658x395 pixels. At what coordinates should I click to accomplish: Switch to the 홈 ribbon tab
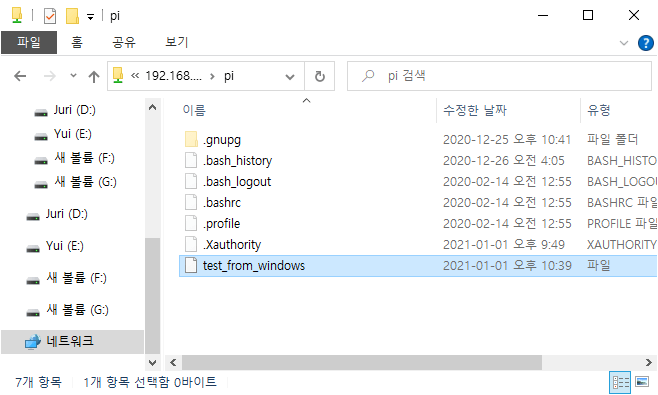[x=77, y=42]
